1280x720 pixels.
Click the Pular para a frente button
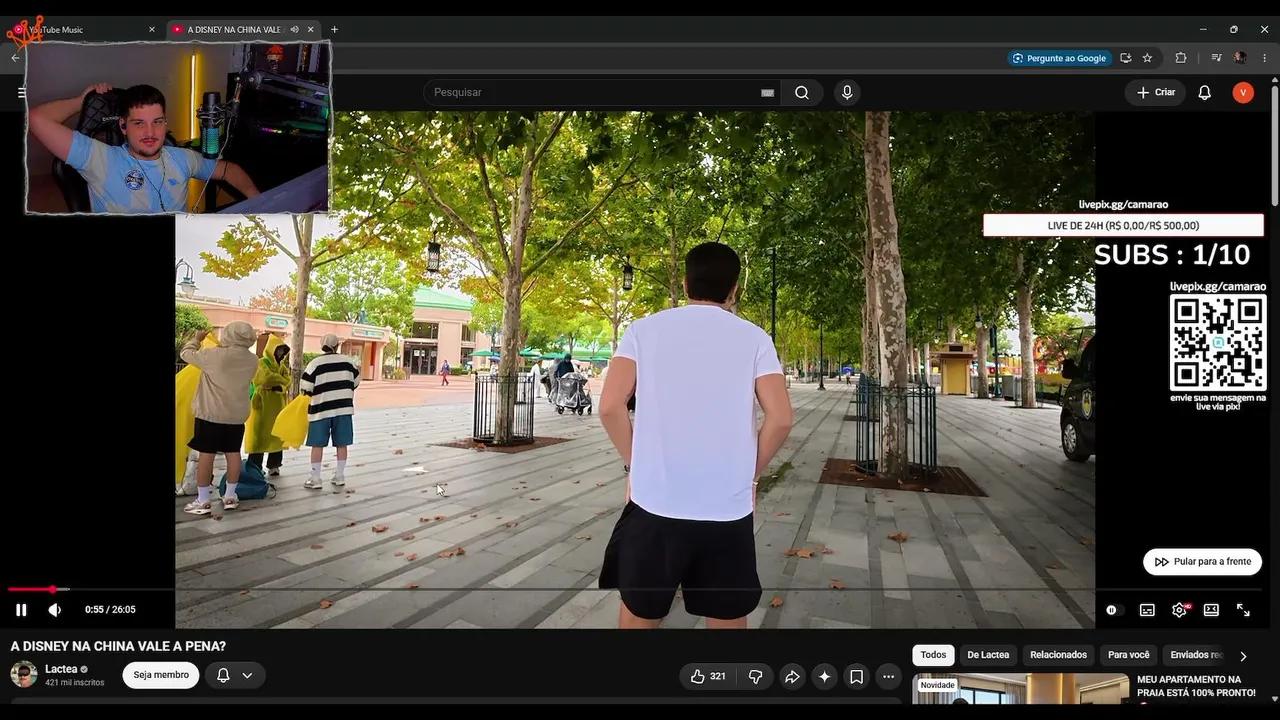(1202, 562)
